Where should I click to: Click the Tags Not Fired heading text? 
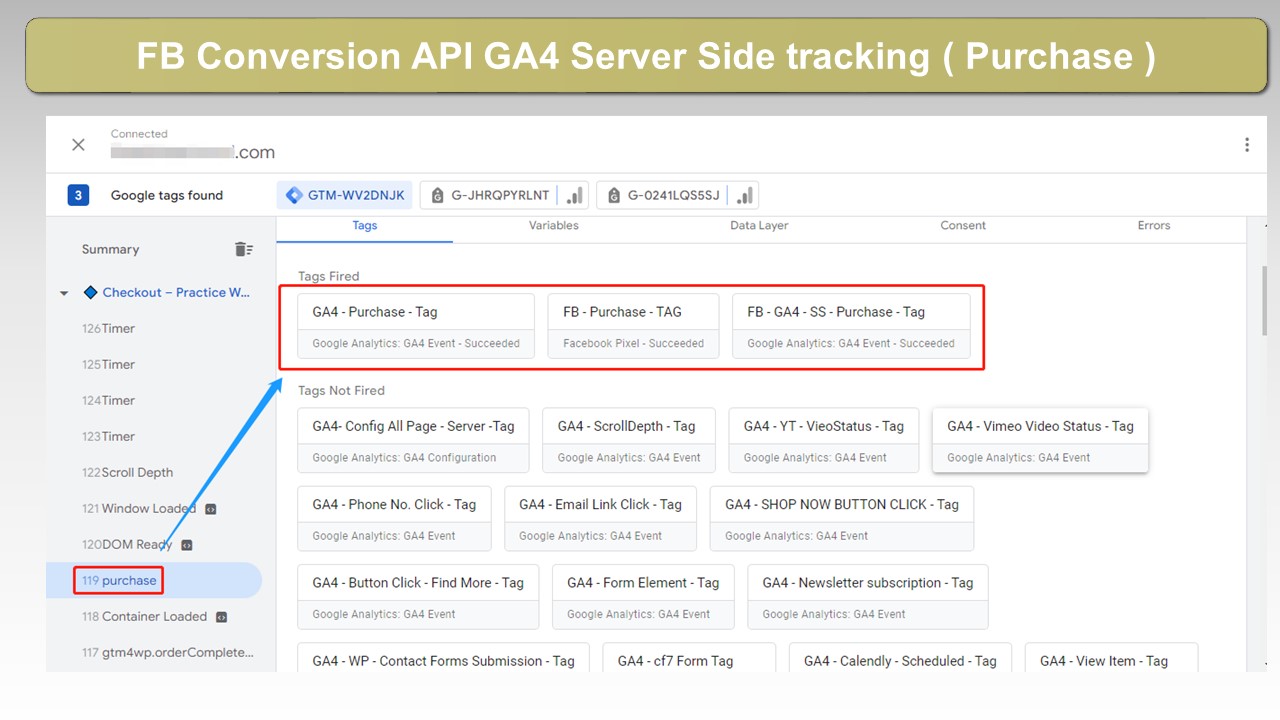coord(341,391)
